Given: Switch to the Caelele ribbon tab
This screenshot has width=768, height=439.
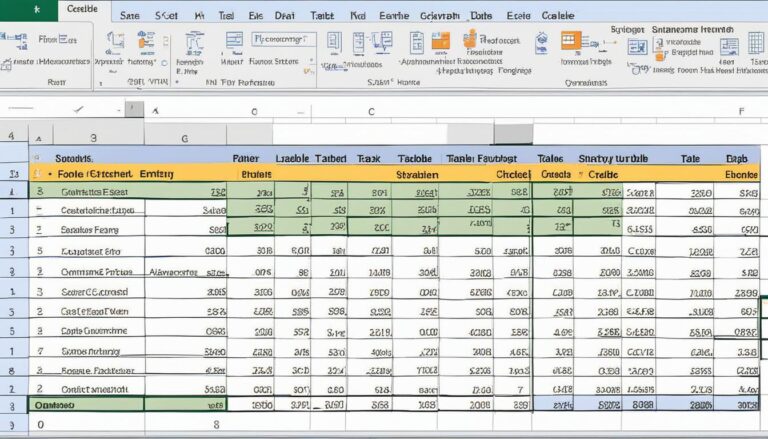Looking at the screenshot, I should point(558,16).
